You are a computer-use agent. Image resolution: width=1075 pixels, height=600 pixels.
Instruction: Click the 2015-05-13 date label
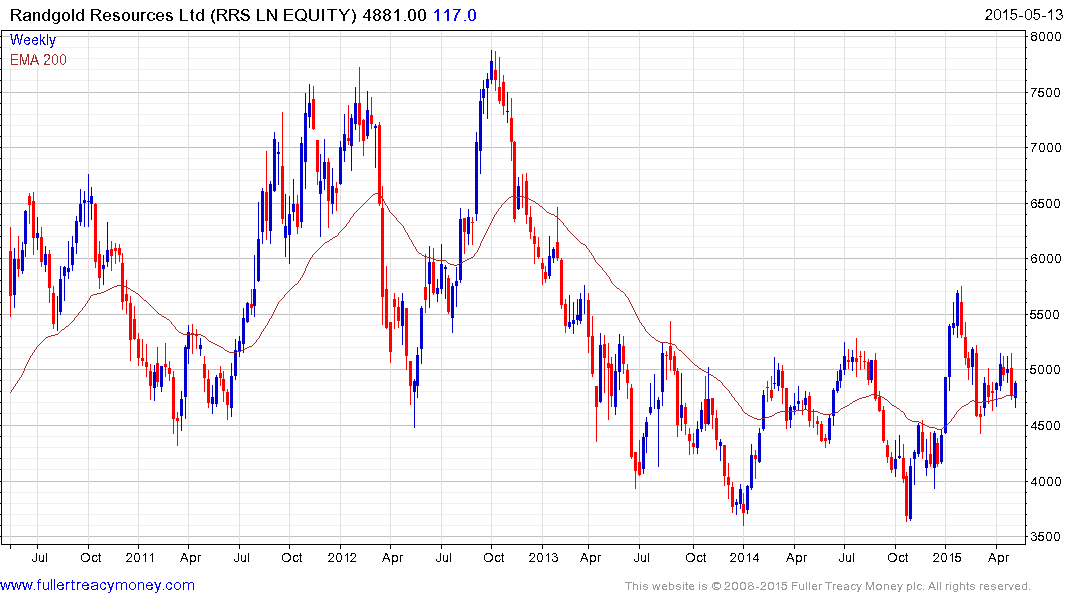point(1024,15)
